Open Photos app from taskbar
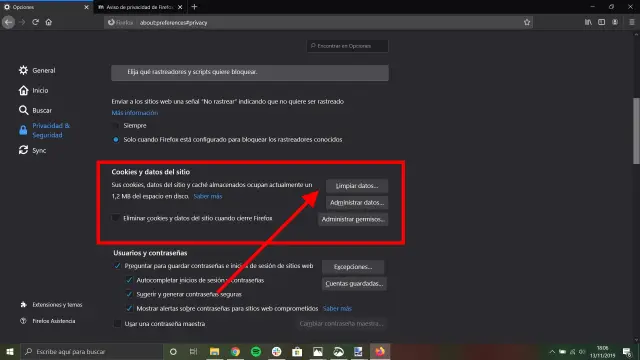The image size is (640, 360). 318,351
